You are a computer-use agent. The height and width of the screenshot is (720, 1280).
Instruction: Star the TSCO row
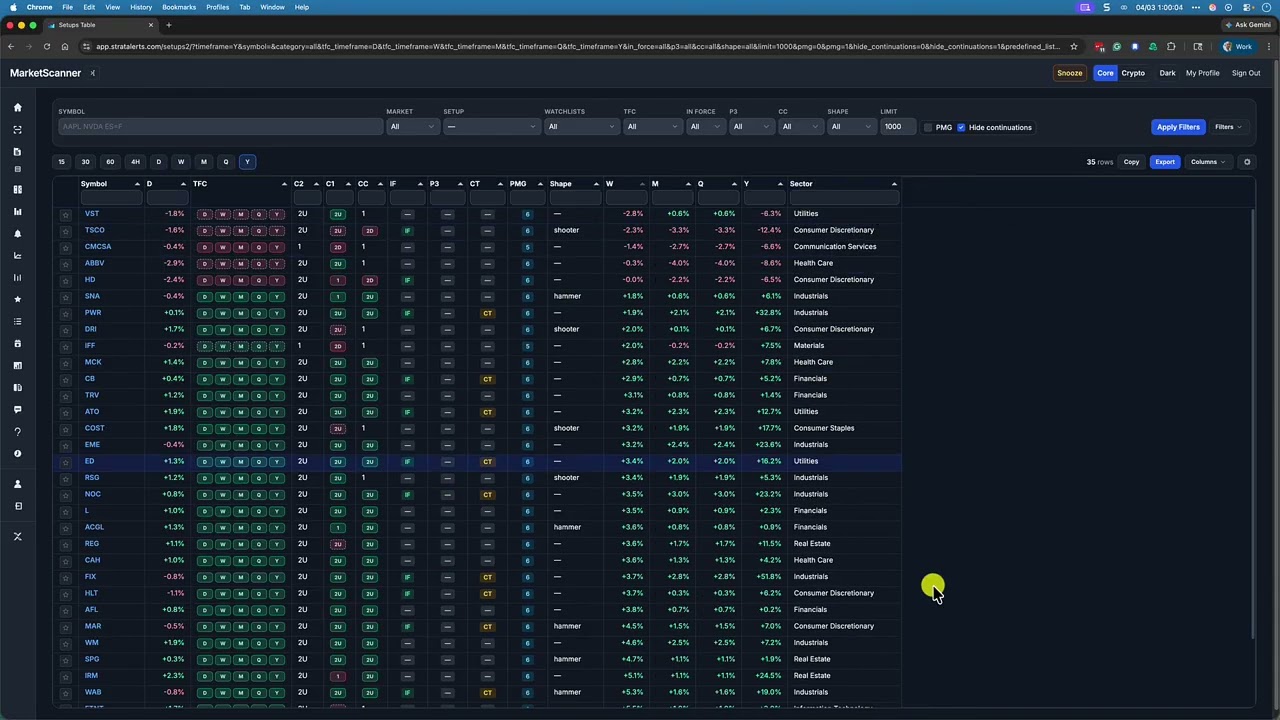[x=66, y=230]
